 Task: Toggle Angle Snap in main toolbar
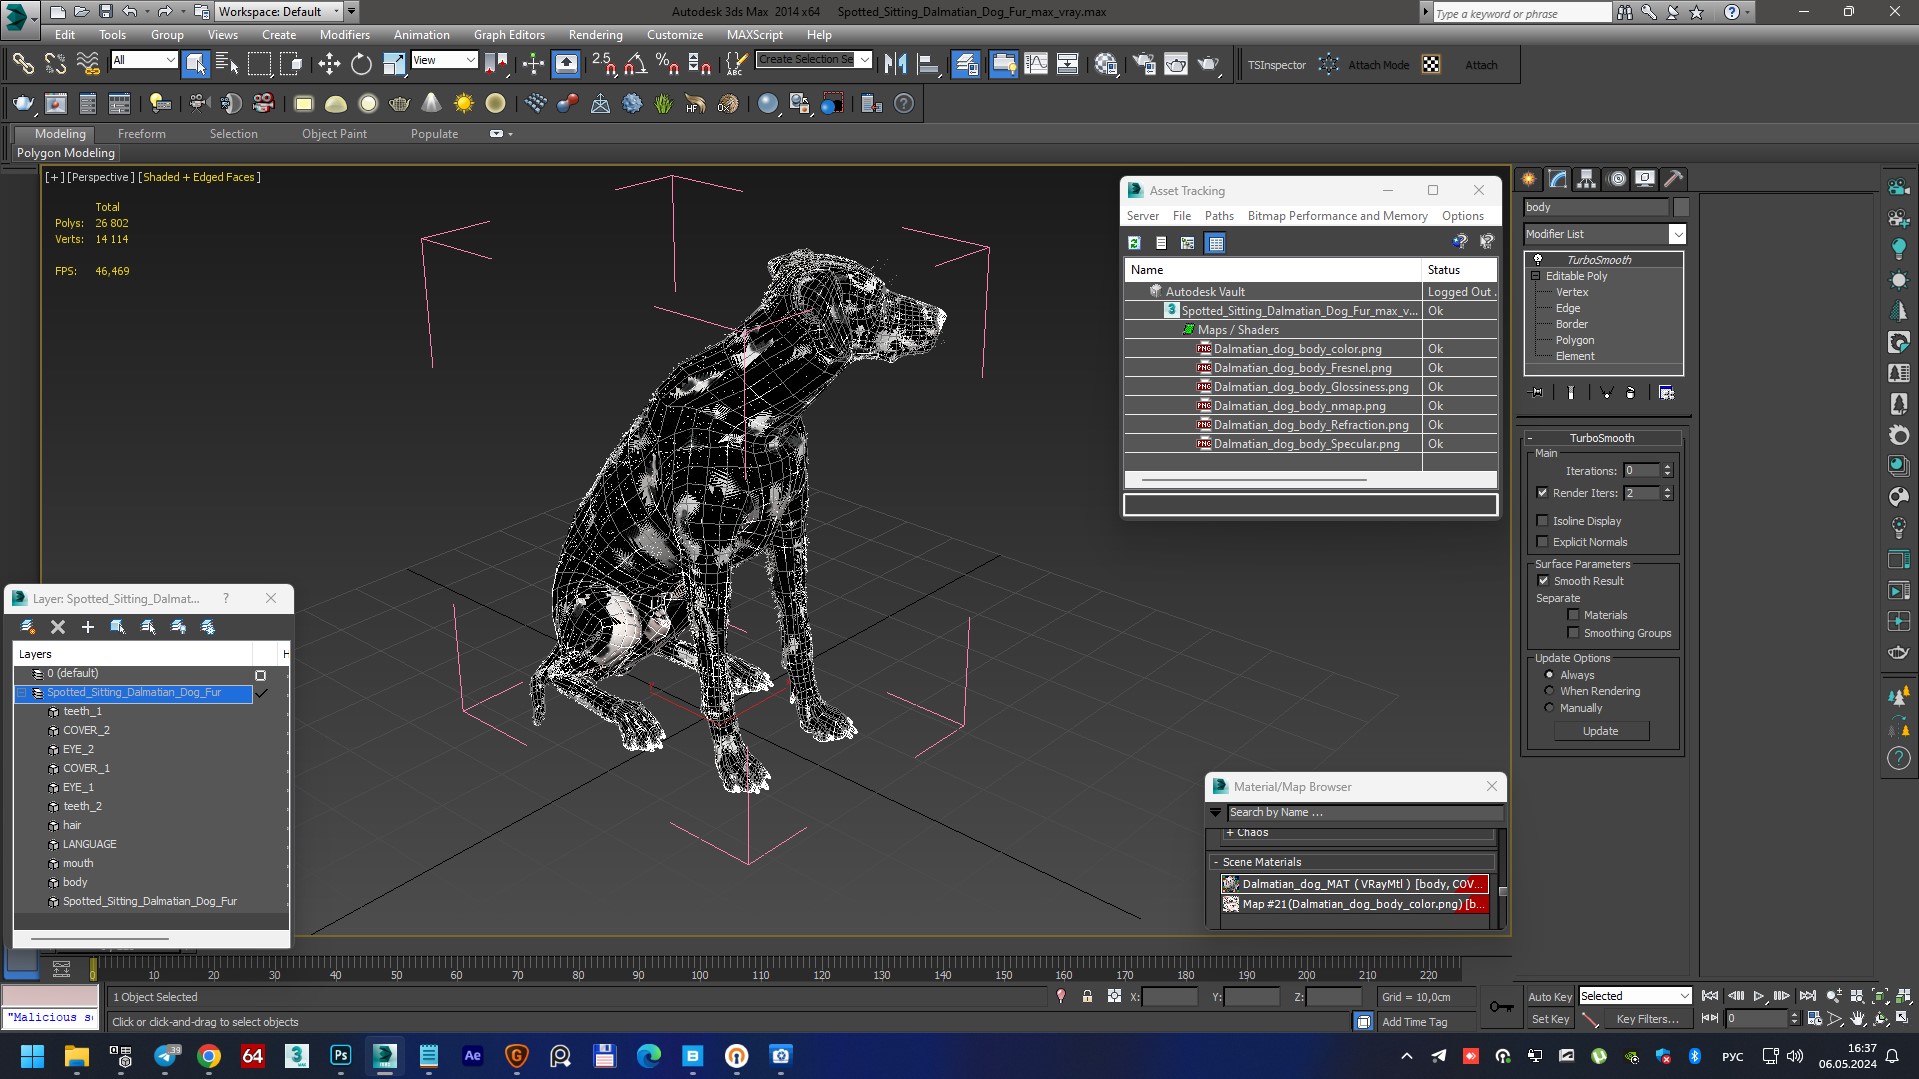(x=635, y=65)
